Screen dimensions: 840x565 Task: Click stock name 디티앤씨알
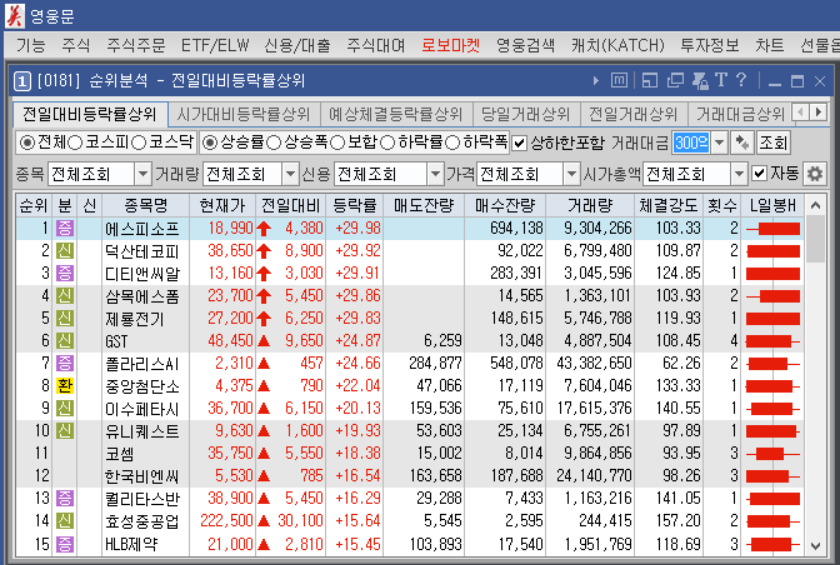142,274
